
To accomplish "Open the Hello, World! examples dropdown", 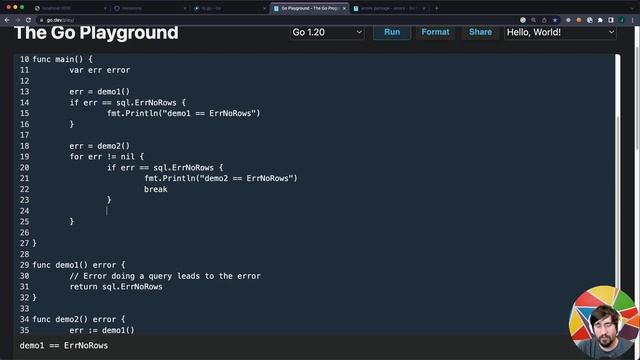I will point(560,32).
